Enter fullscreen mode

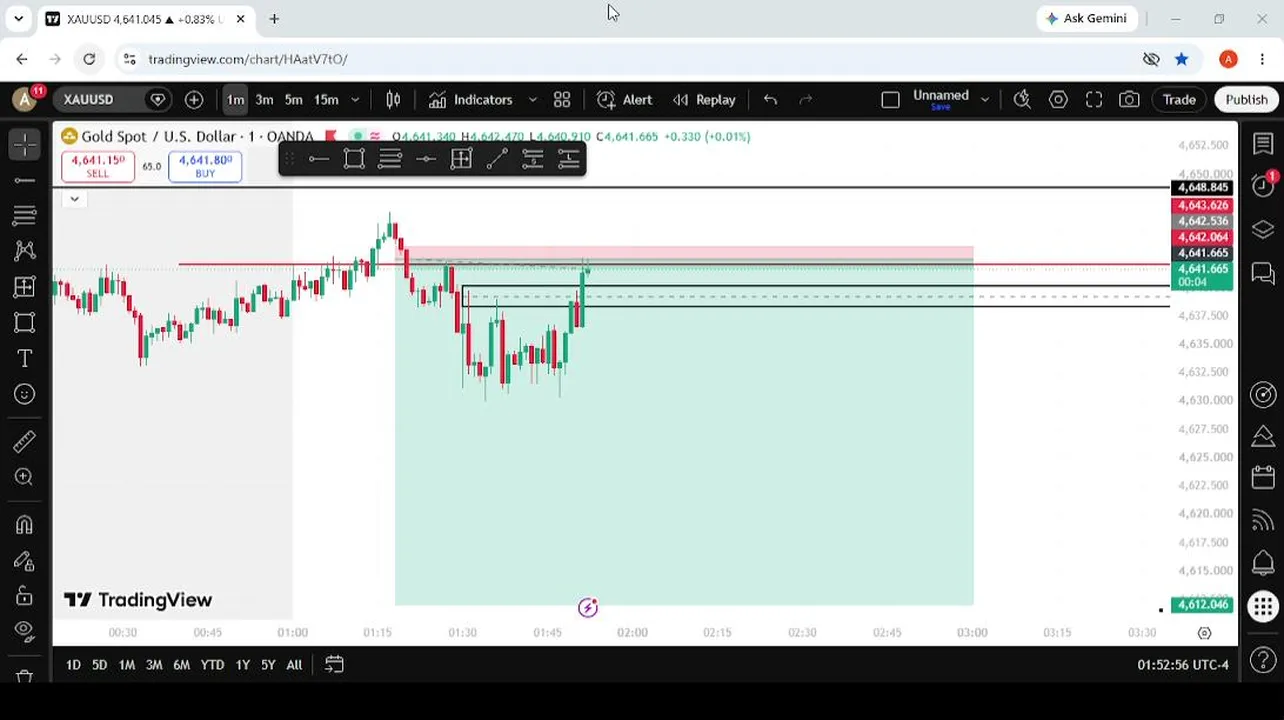(x=1094, y=99)
